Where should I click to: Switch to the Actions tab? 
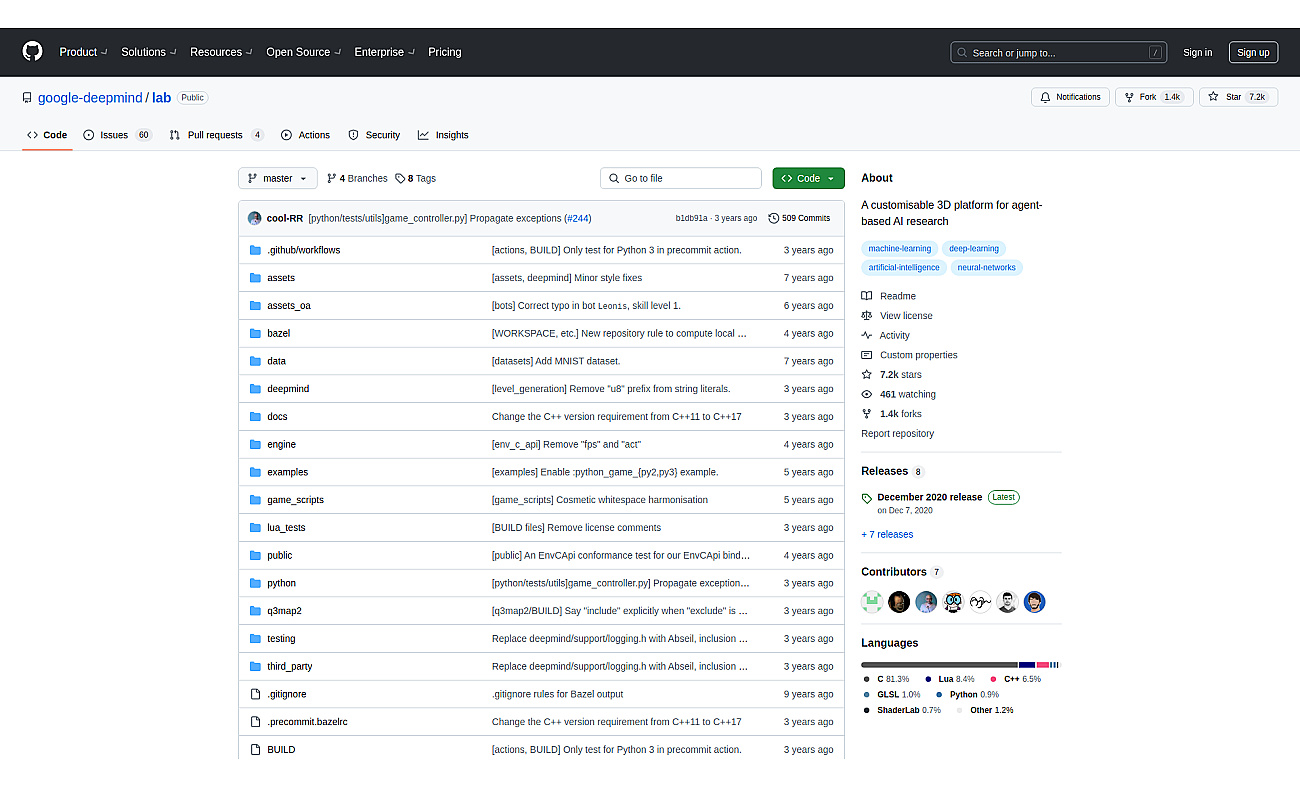pos(305,135)
